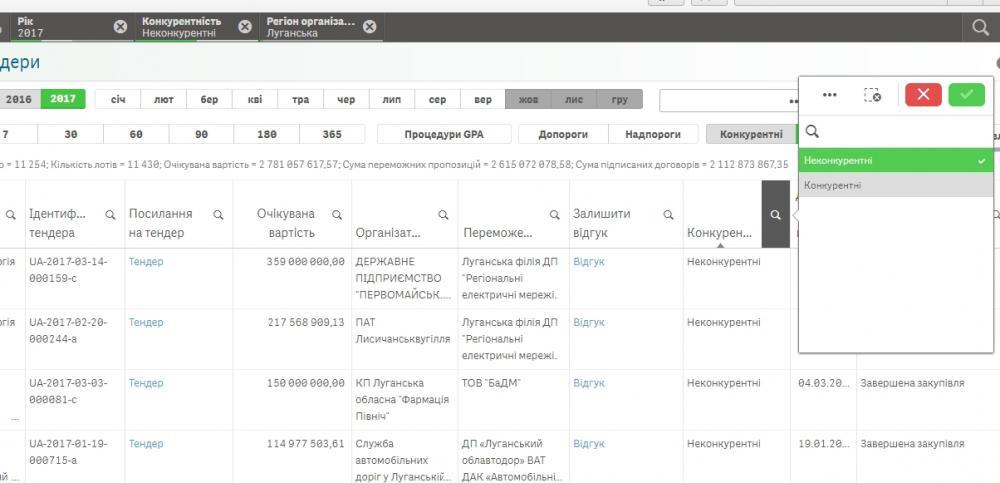Click search icon in Очікувана вартість column
This screenshot has height=483, width=1000.
pos(337,214)
